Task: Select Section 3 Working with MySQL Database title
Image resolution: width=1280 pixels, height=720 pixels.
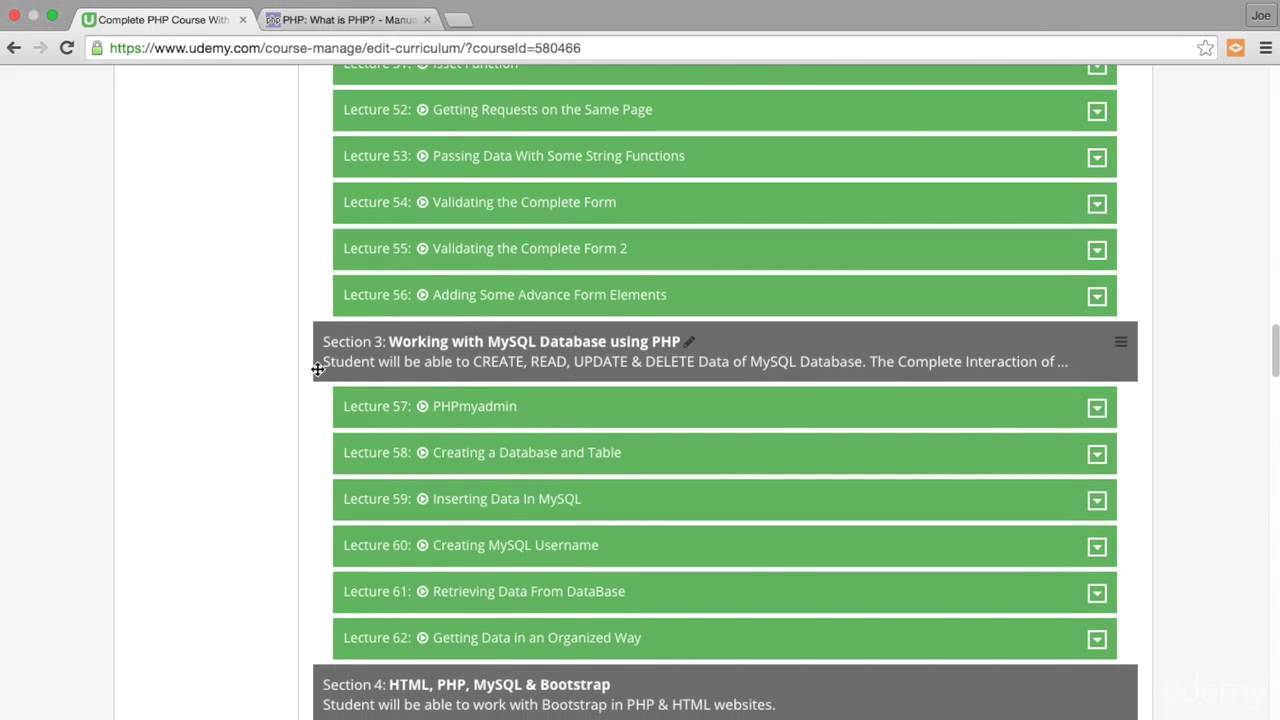Action: tap(534, 342)
